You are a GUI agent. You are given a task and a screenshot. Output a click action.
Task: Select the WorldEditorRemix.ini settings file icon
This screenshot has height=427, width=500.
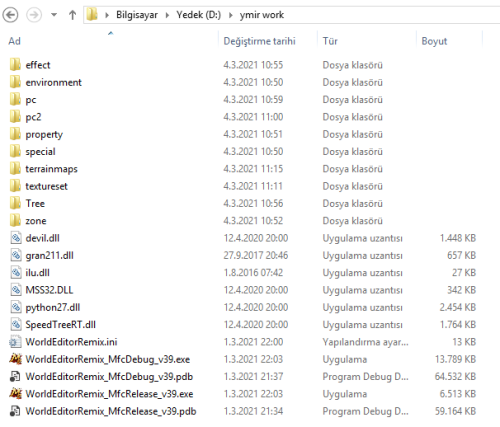(x=15, y=342)
